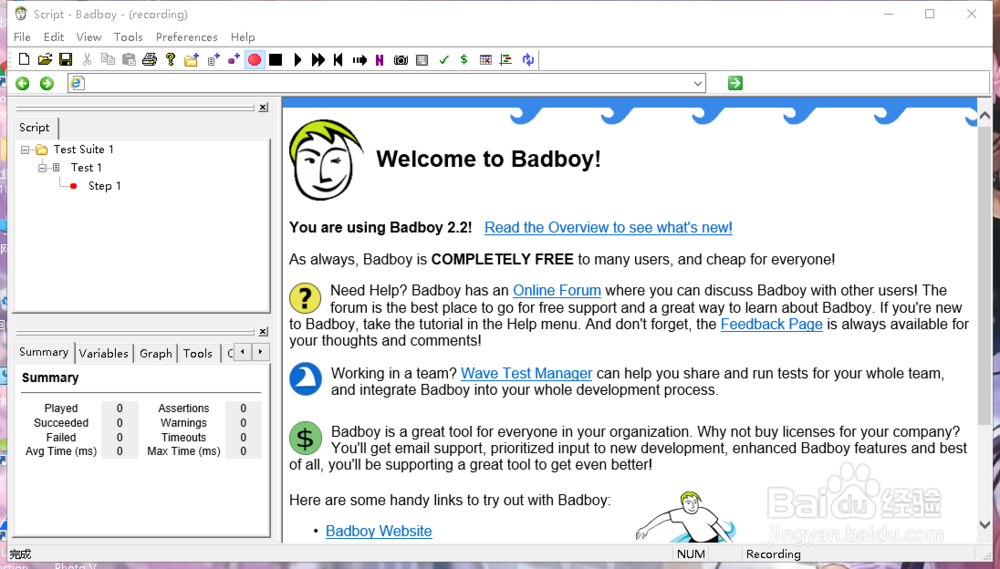Open the Preferences menu
This screenshot has width=1000, height=569.
point(186,37)
